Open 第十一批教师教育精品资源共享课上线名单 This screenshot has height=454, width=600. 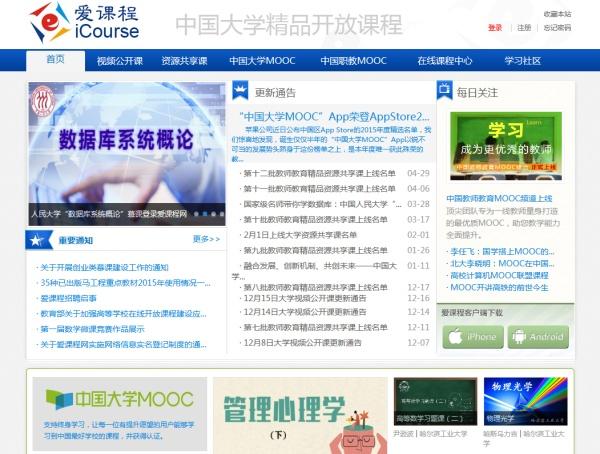(320, 189)
